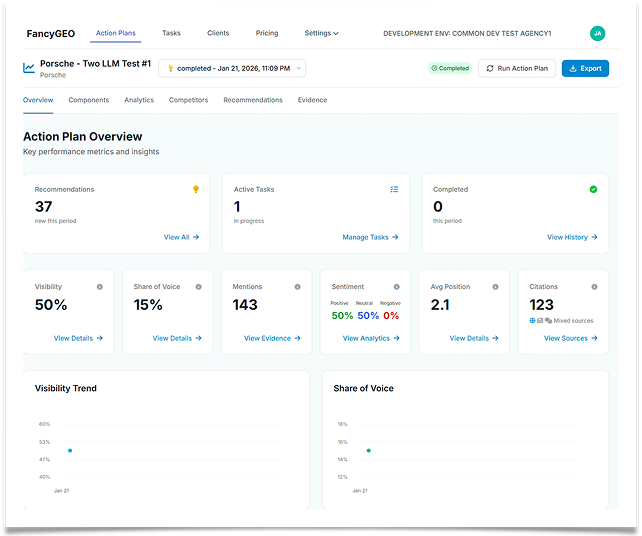Click the FancyGEO logo
The width and height of the screenshot is (642, 536).
(x=51, y=34)
